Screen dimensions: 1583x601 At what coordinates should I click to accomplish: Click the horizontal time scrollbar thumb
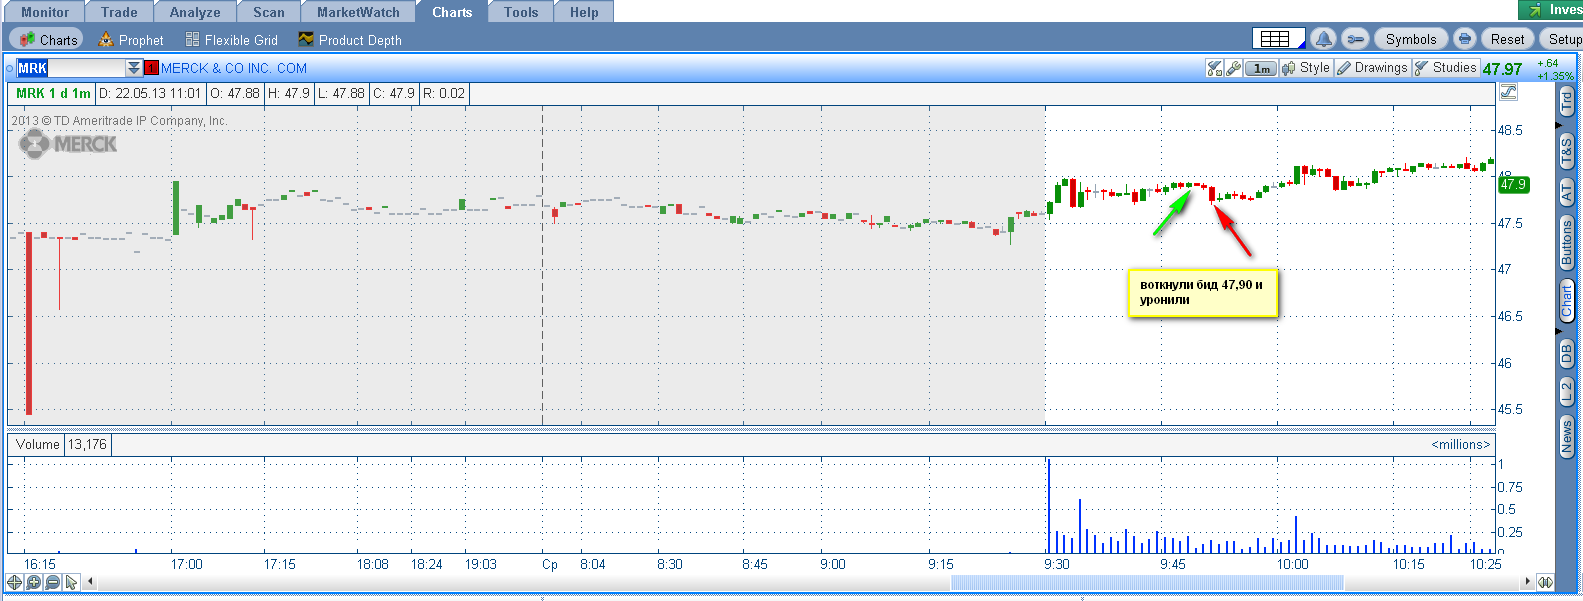pos(1147,582)
